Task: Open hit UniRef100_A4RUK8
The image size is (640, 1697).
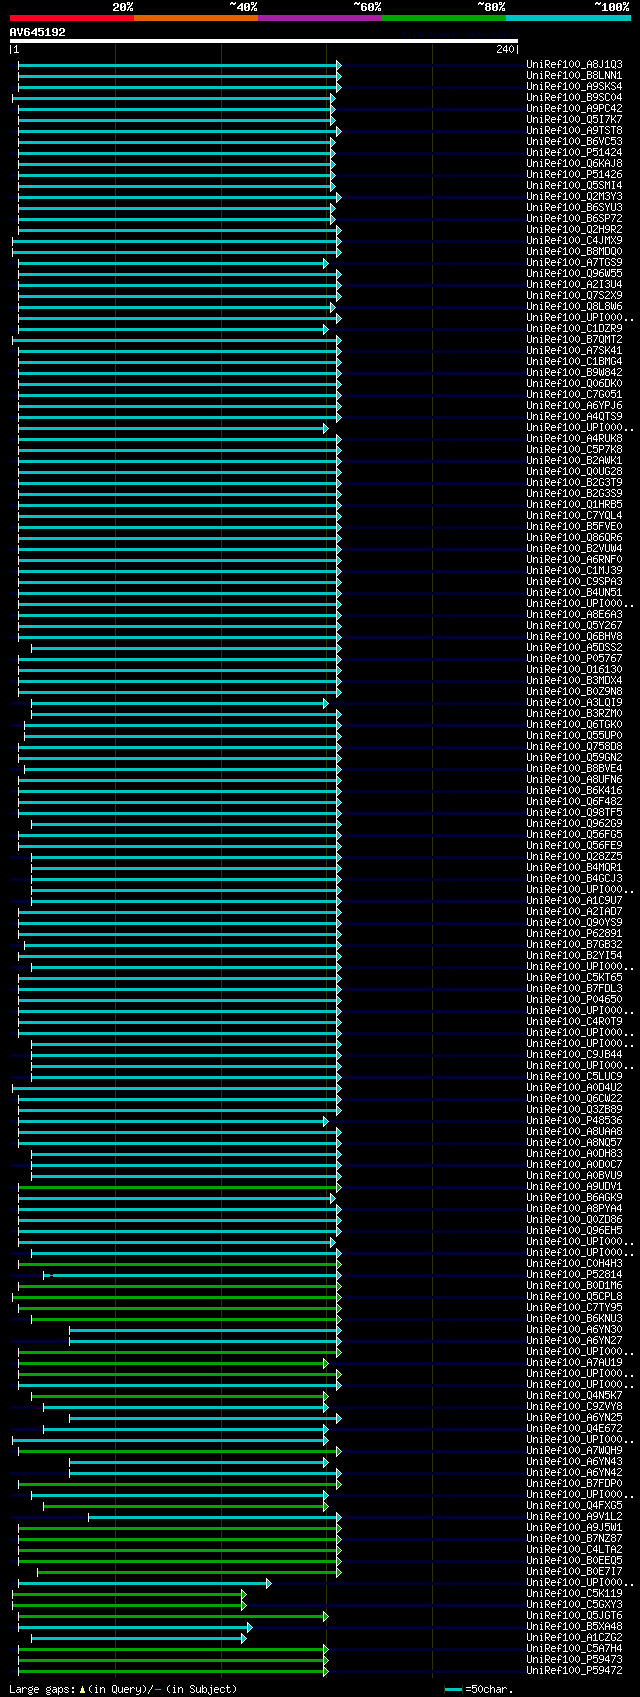Action: pos(574,439)
